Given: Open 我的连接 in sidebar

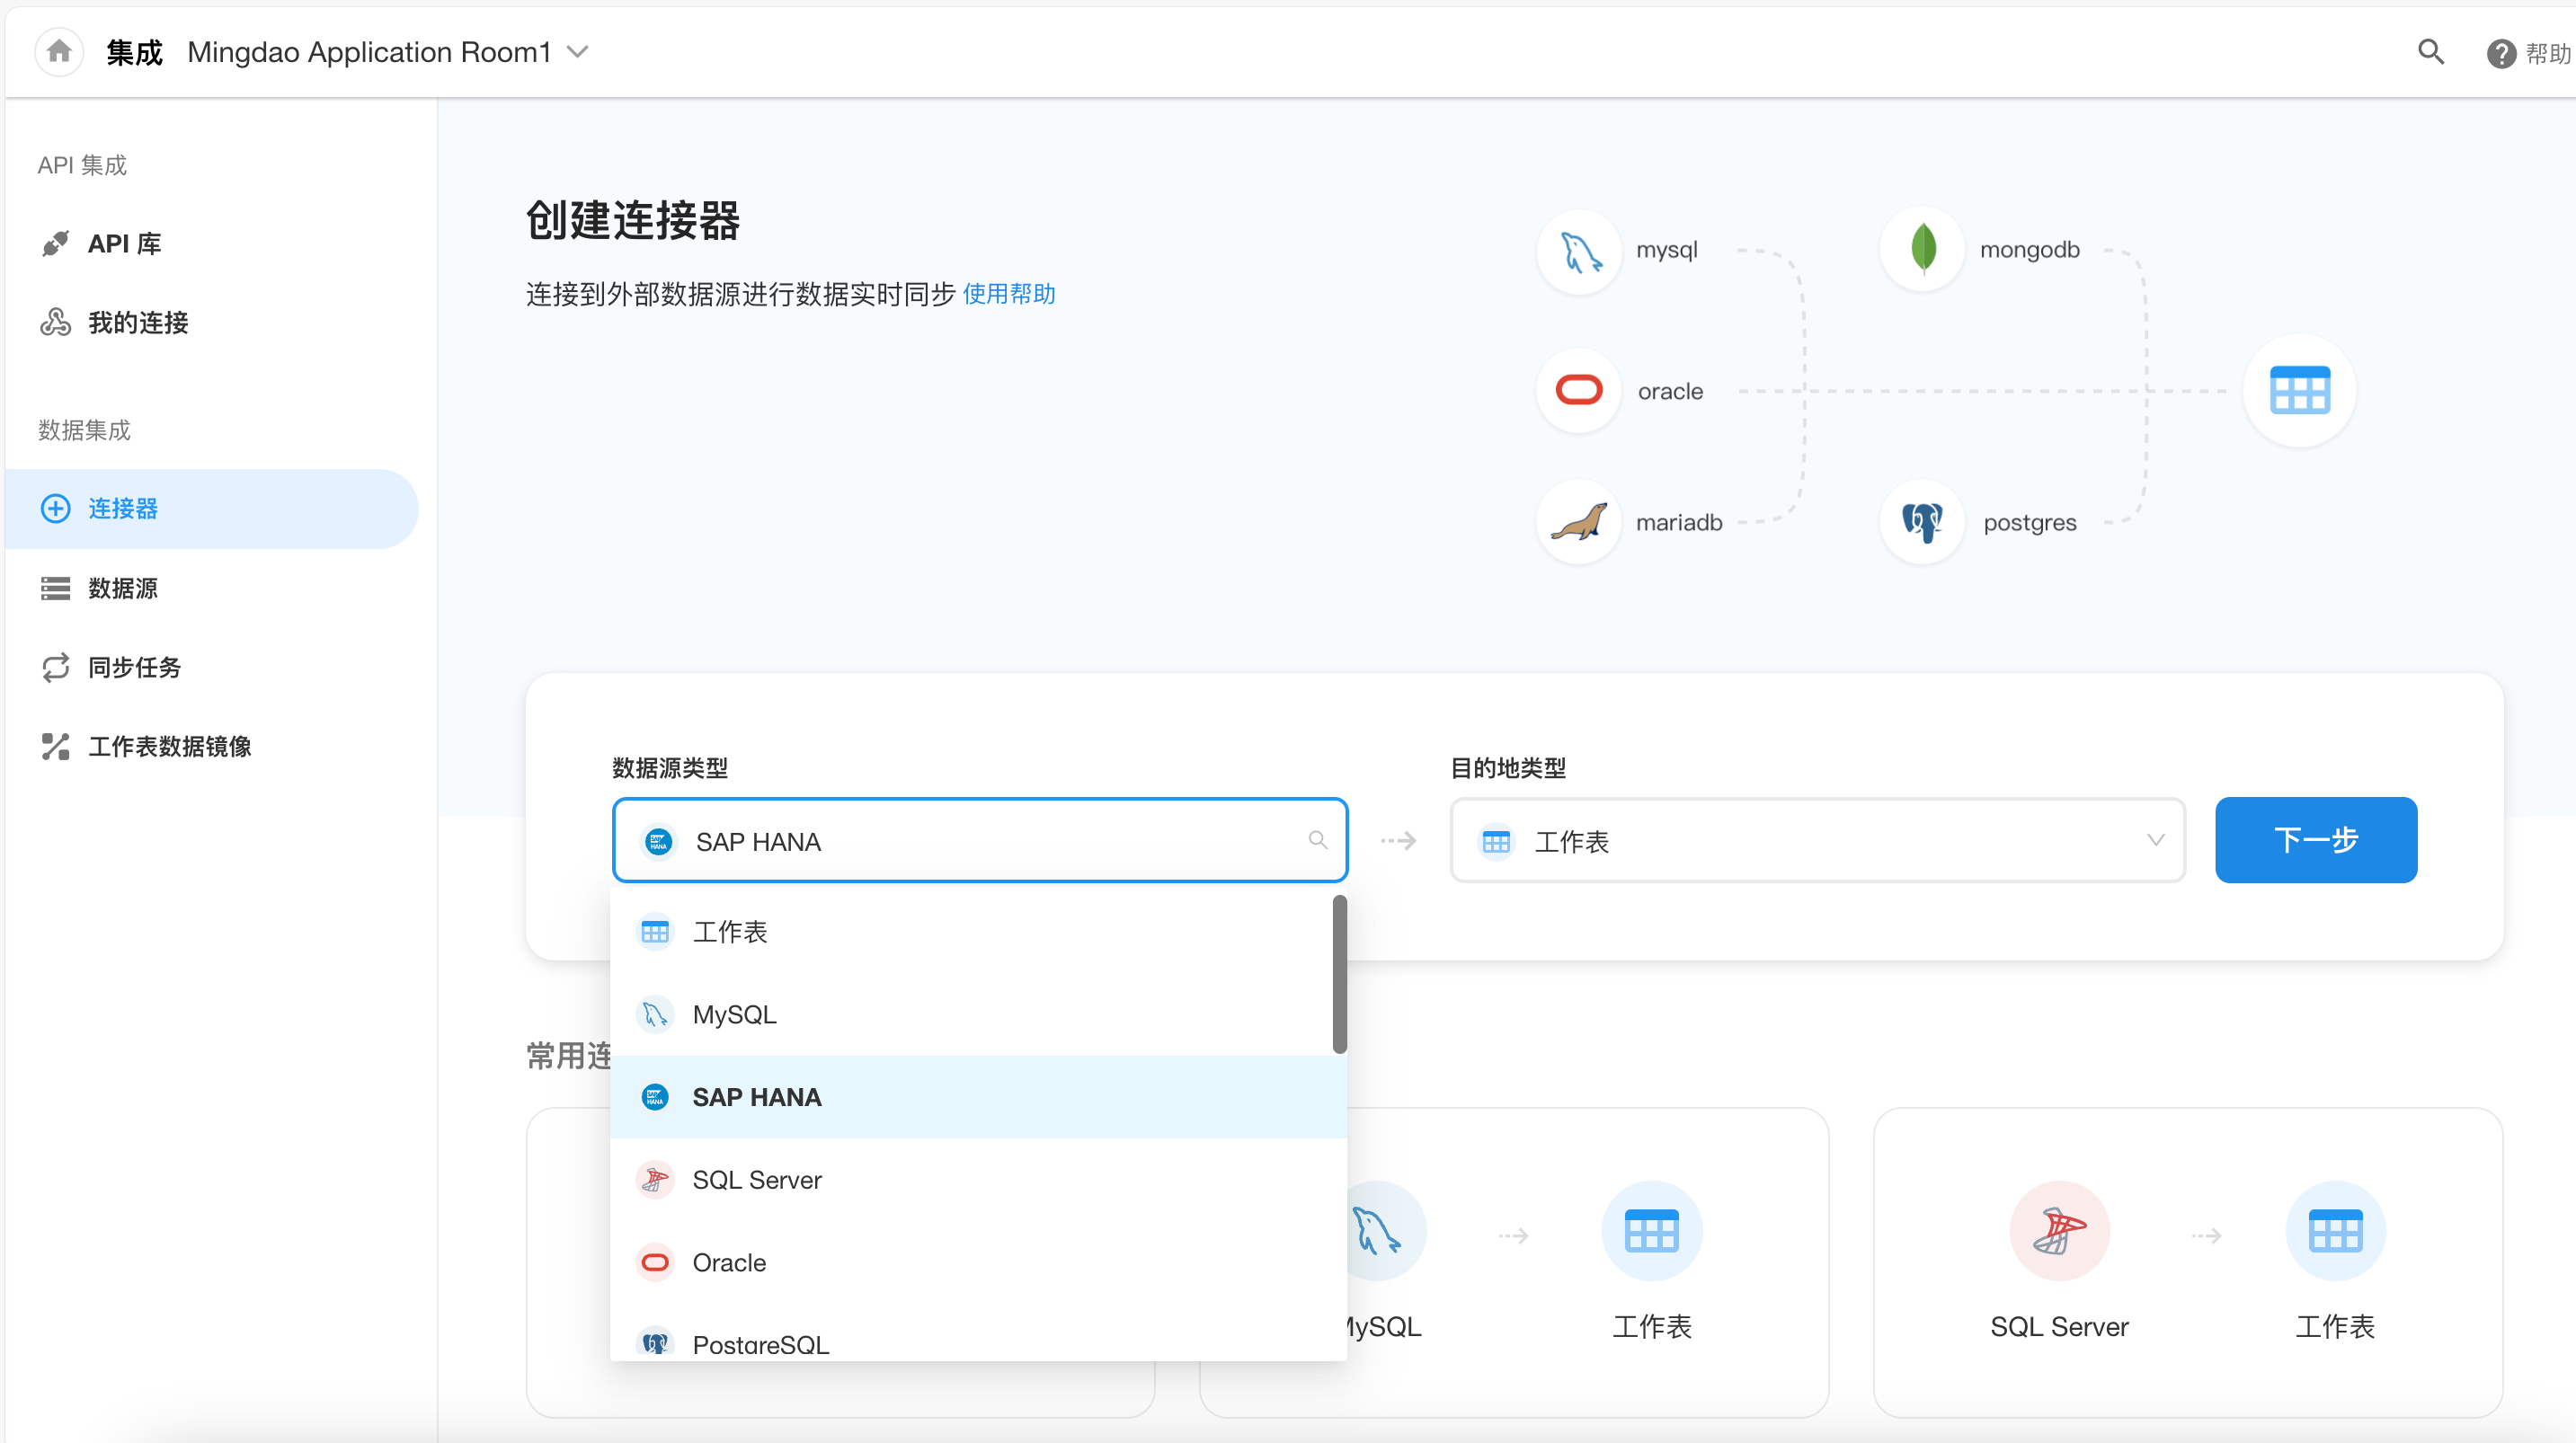Looking at the screenshot, I should click(212, 323).
